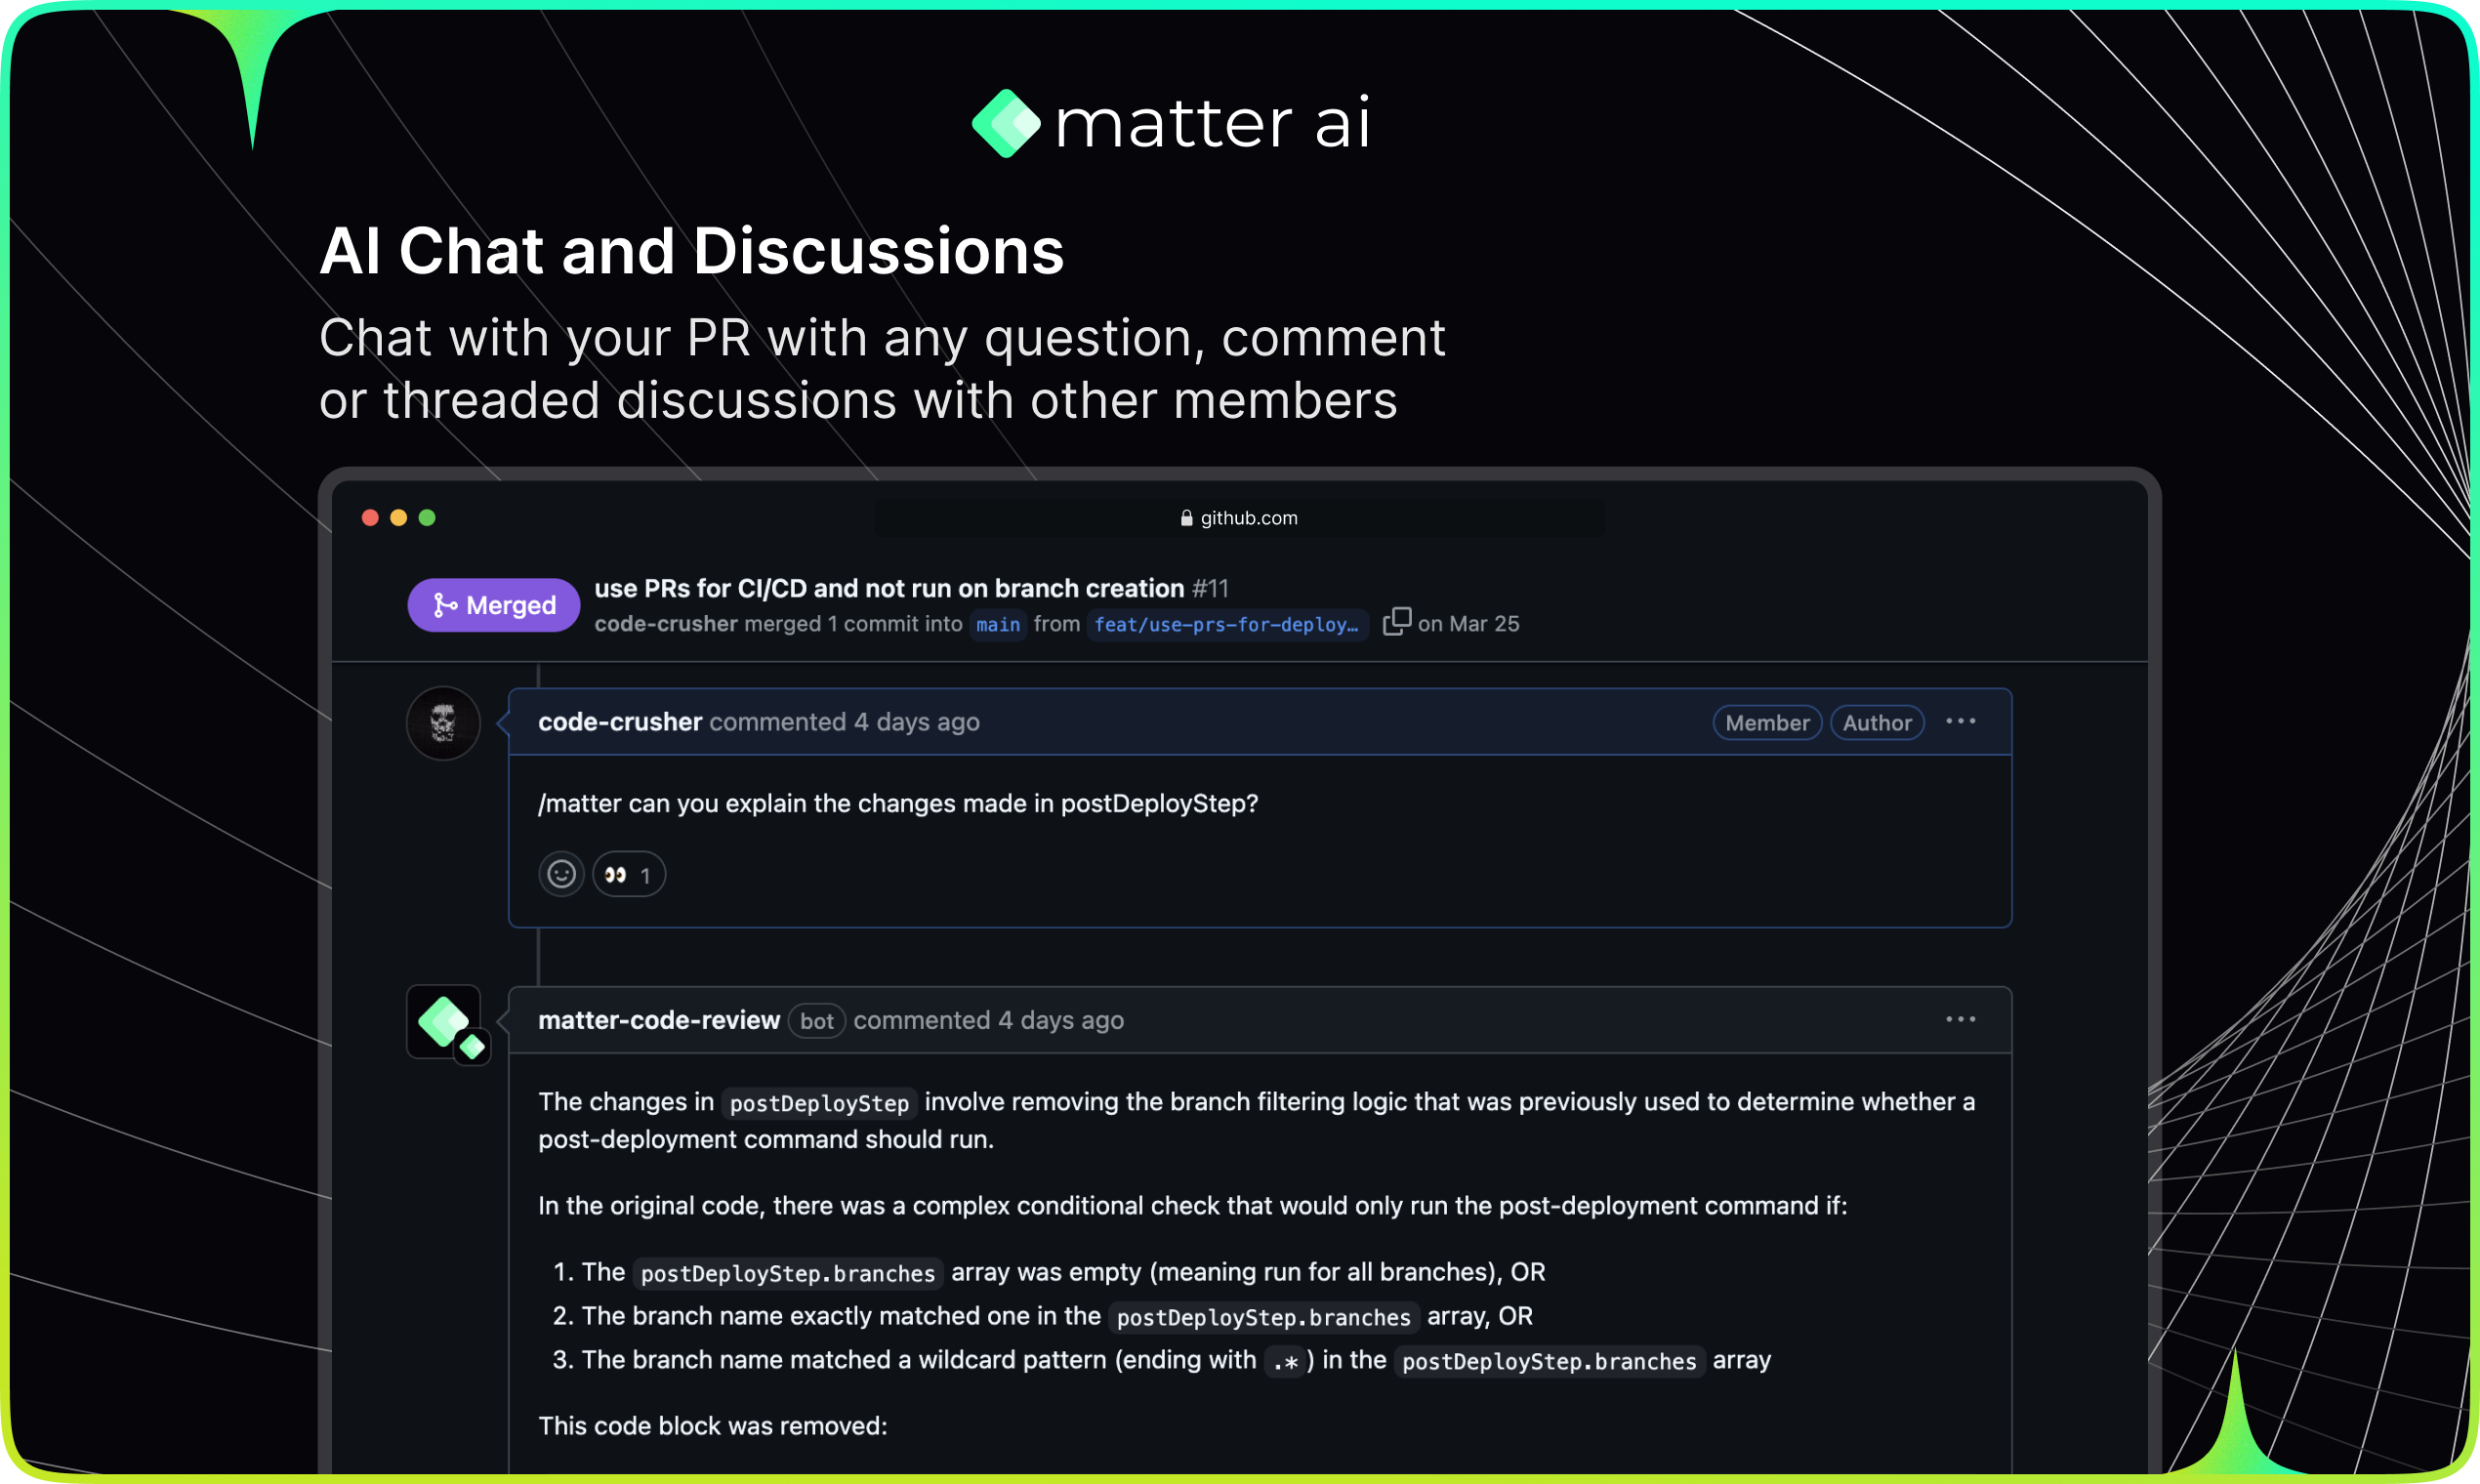Viewport: 2480px width, 1484px height.
Task: Open options menu on matter-code-review's comment
Action: point(1960,1020)
